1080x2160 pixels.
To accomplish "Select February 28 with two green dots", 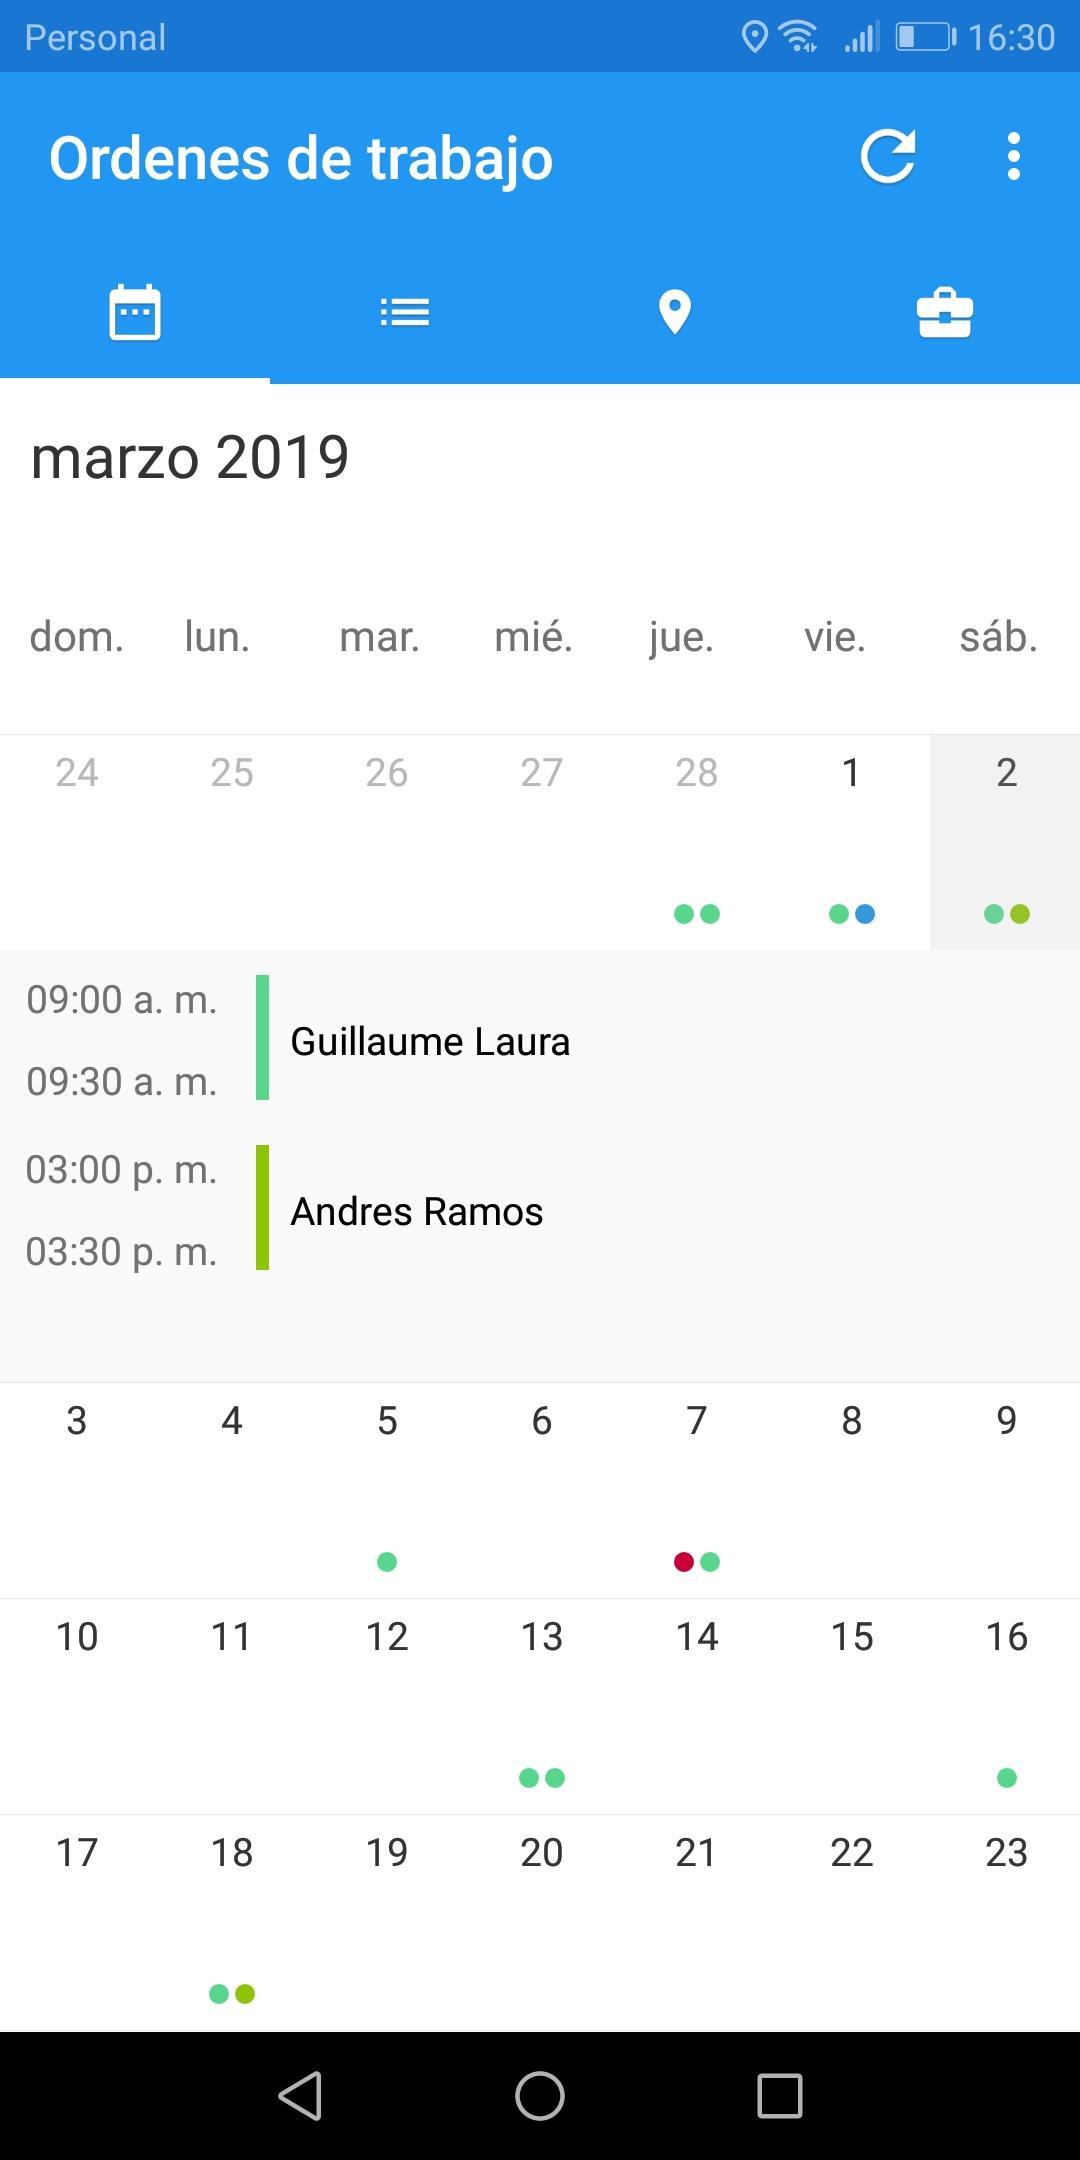I will click(697, 842).
